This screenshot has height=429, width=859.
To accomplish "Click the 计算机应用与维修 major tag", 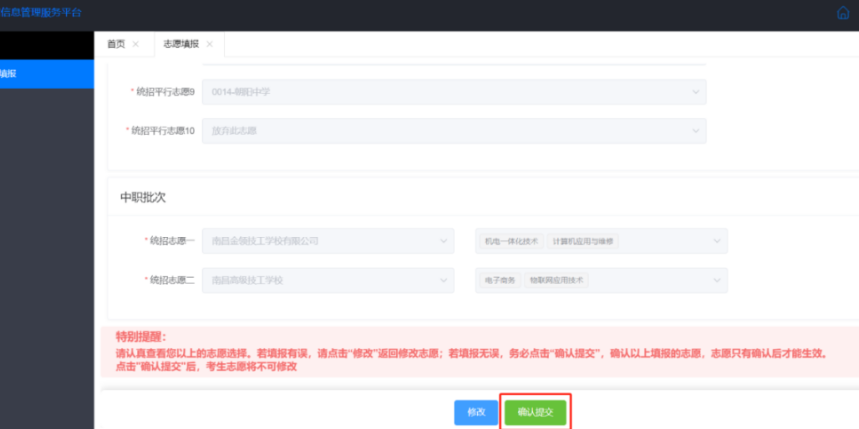I will coord(582,241).
